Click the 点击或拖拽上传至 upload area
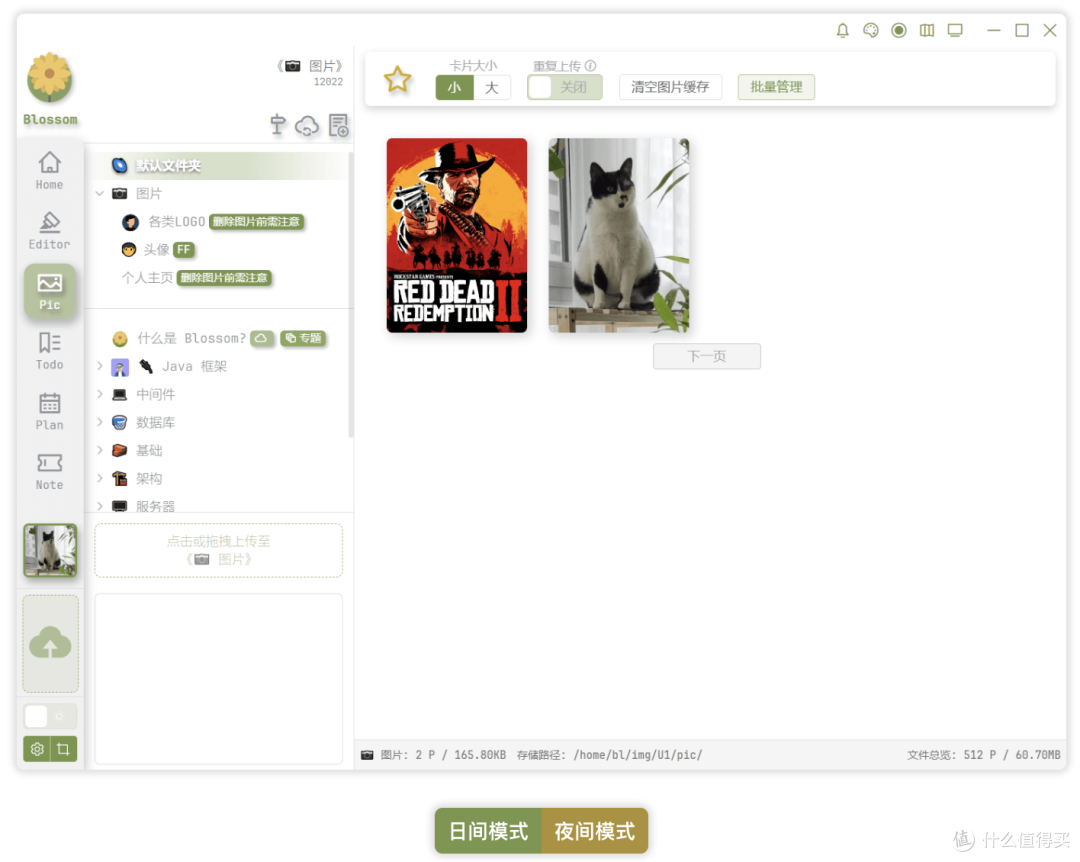Screen dimensions: 1080x862 [x=218, y=551]
